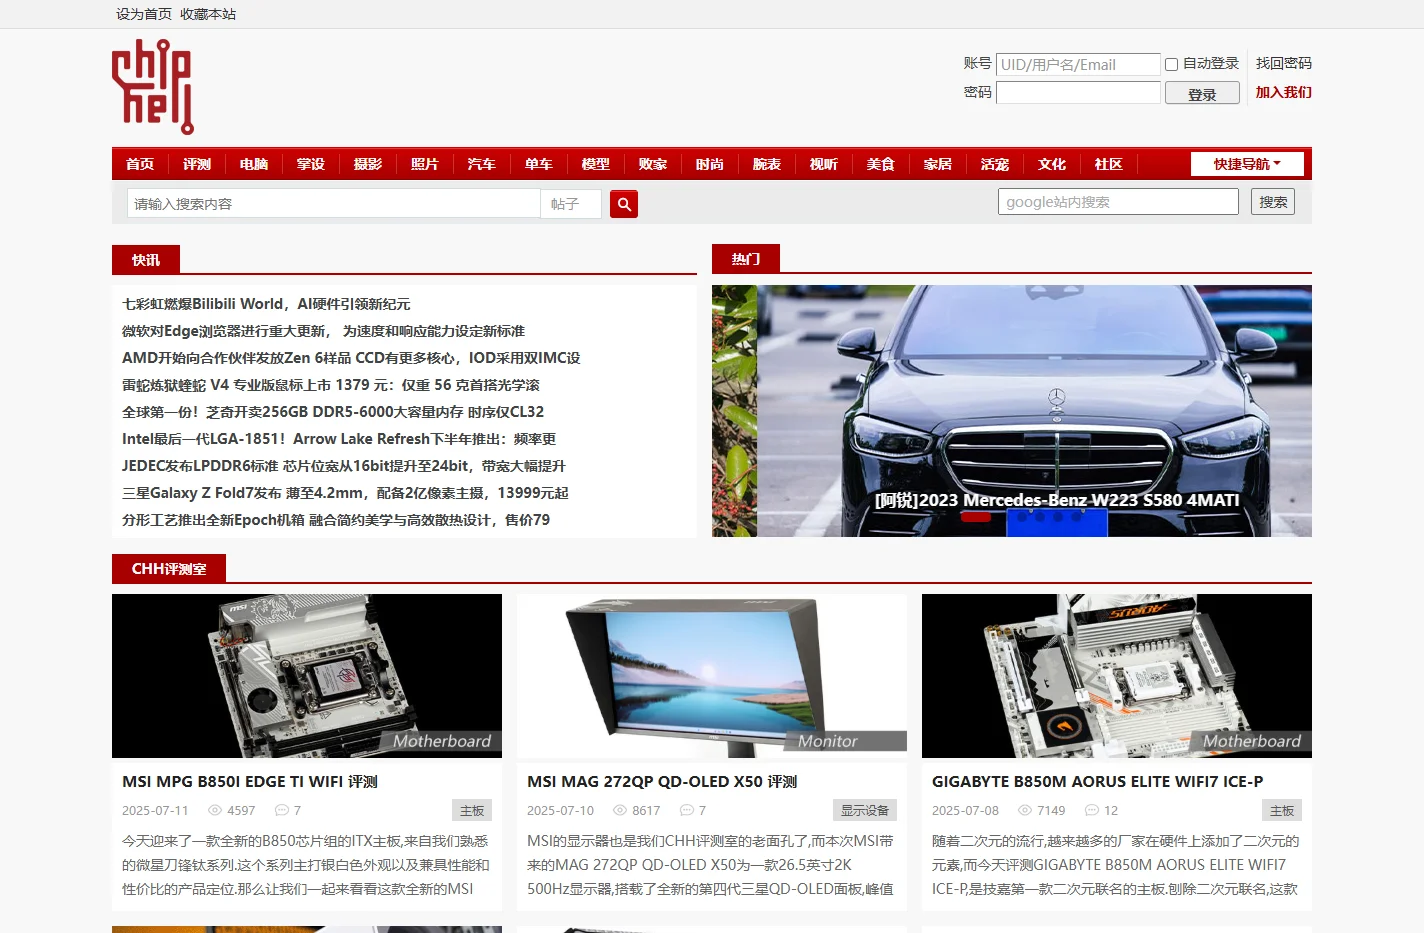The height and width of the screenshot is (933, 1424).
Task: Open the 评测 nav item
Action: click(197, 164)
